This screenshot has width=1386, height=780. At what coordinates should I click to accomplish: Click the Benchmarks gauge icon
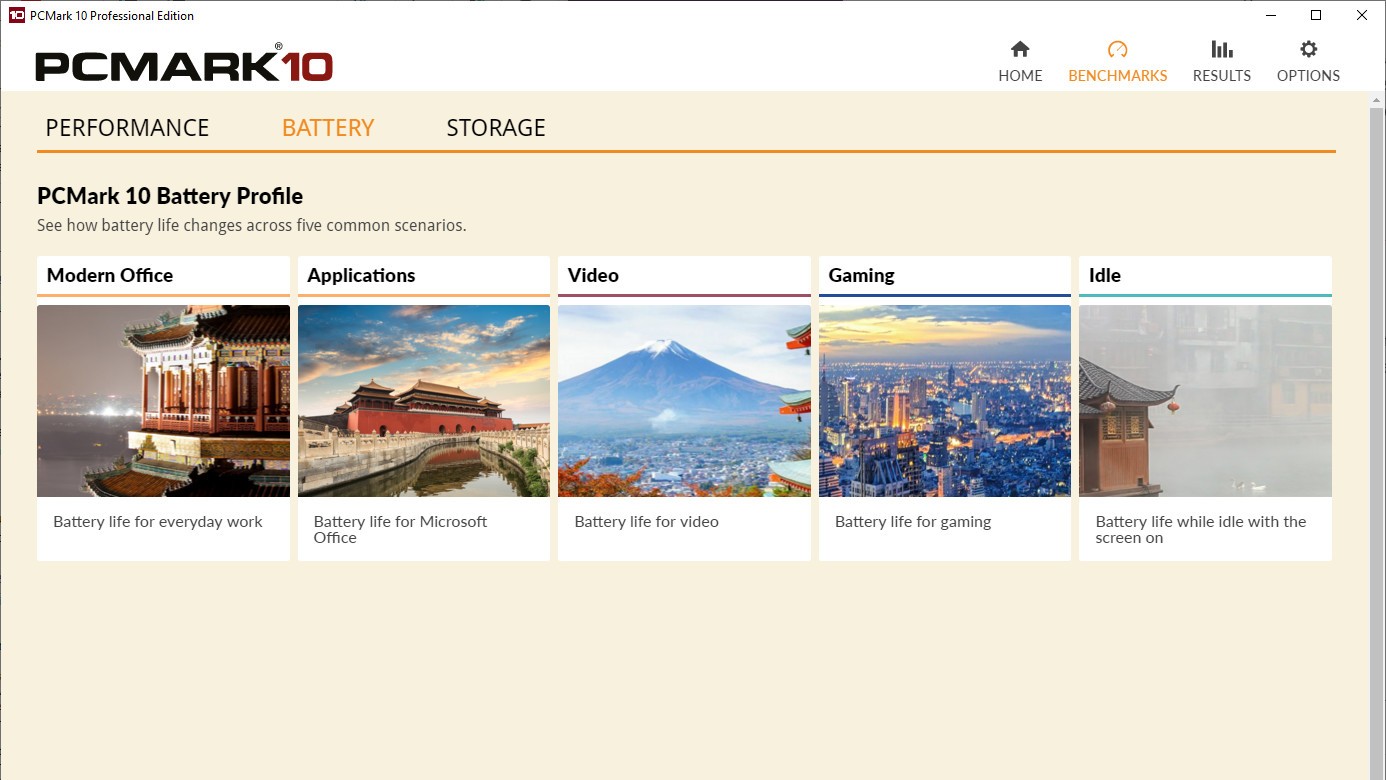pyautogui.click(x=1117, y=49)
